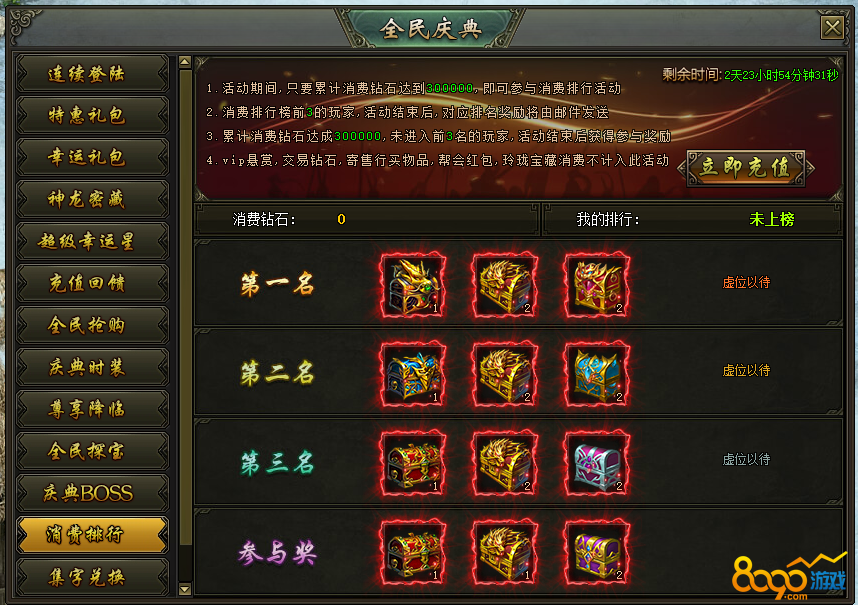
Task: Click sidebar scrollbar up arrow
Action: (185, 62)
